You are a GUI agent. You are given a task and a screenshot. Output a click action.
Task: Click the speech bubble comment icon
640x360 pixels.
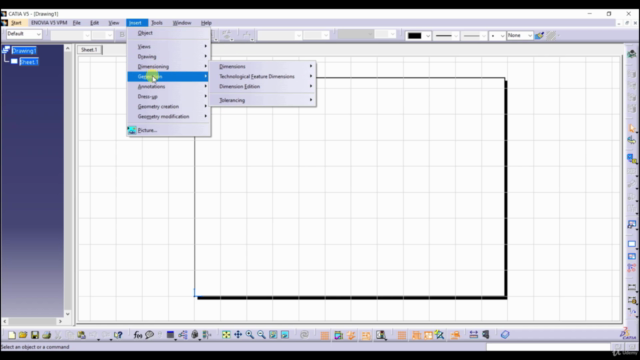149,335
